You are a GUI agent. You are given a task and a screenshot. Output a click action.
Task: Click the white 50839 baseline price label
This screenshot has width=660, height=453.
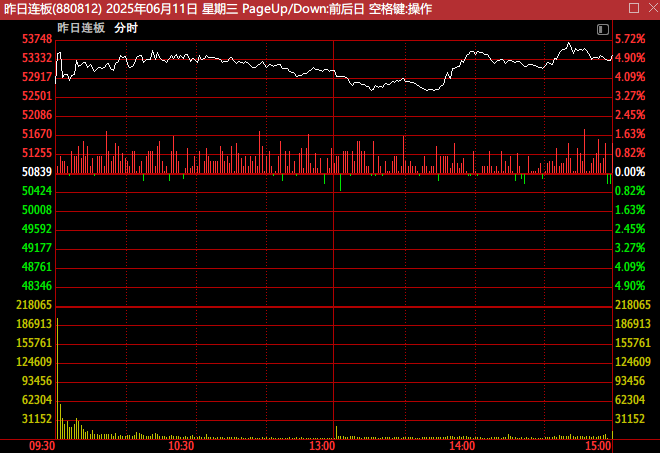pyautogui.click(x=37, y=172)
